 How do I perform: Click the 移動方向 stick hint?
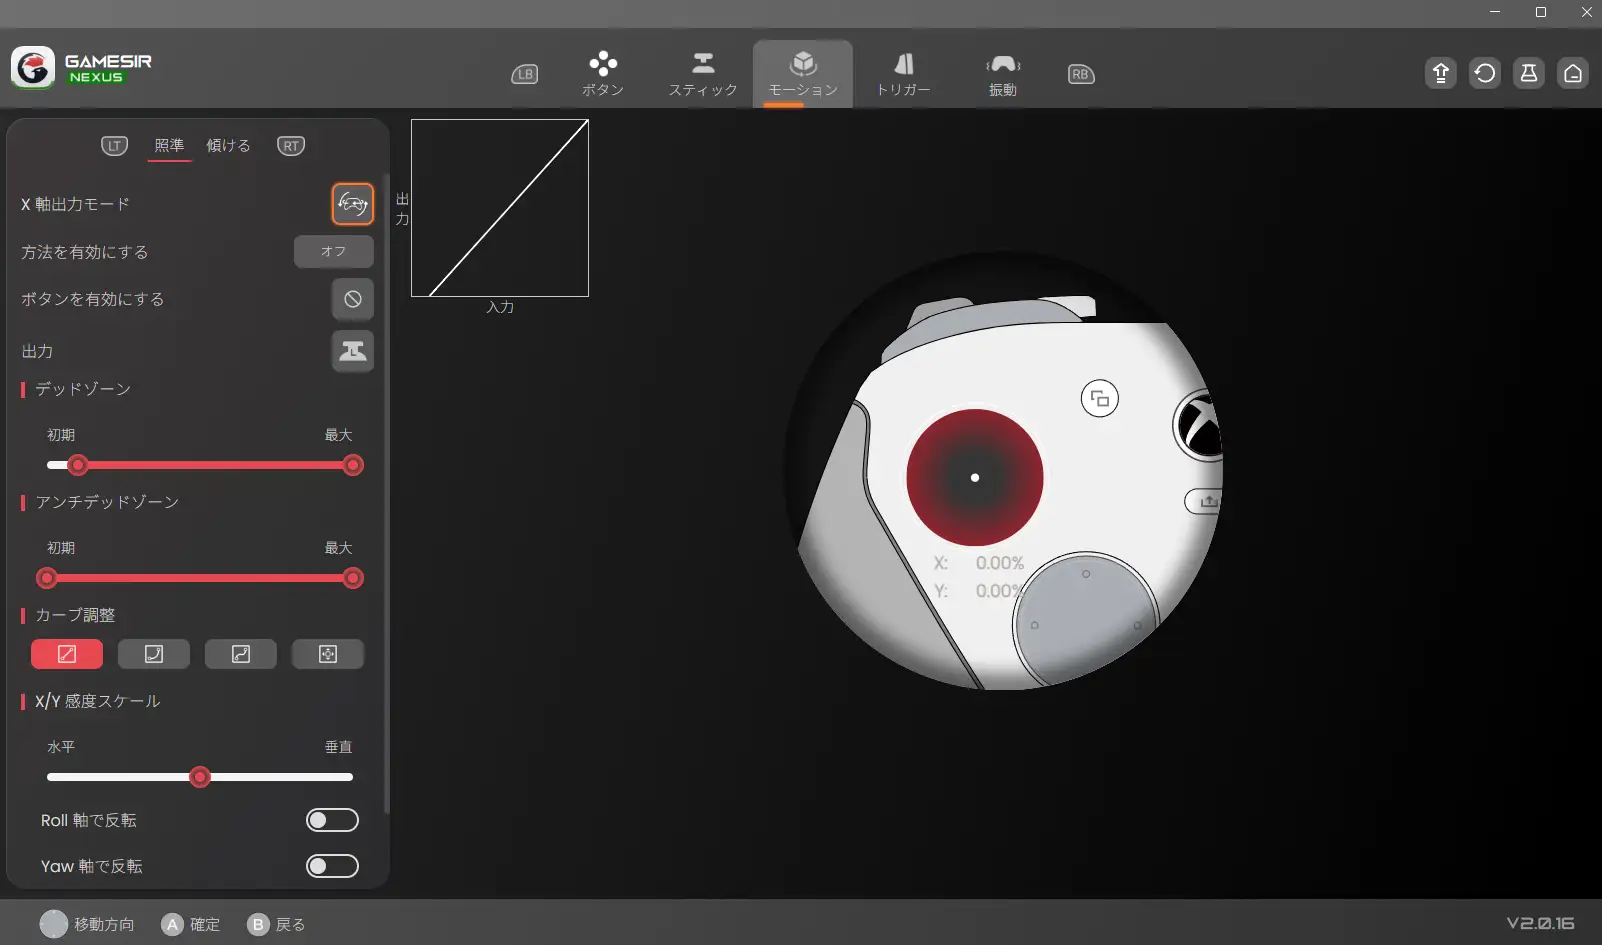[87, 925]
